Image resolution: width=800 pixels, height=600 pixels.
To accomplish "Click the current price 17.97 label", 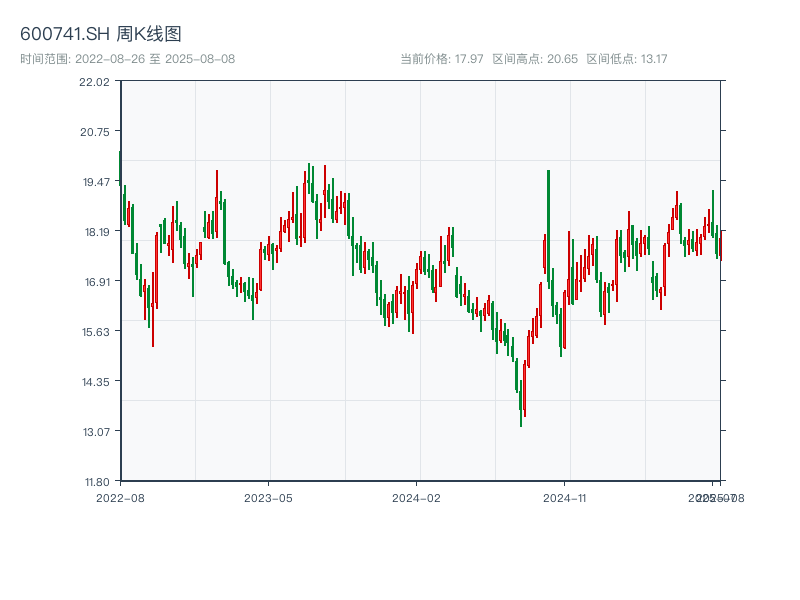I will [441, 59].
